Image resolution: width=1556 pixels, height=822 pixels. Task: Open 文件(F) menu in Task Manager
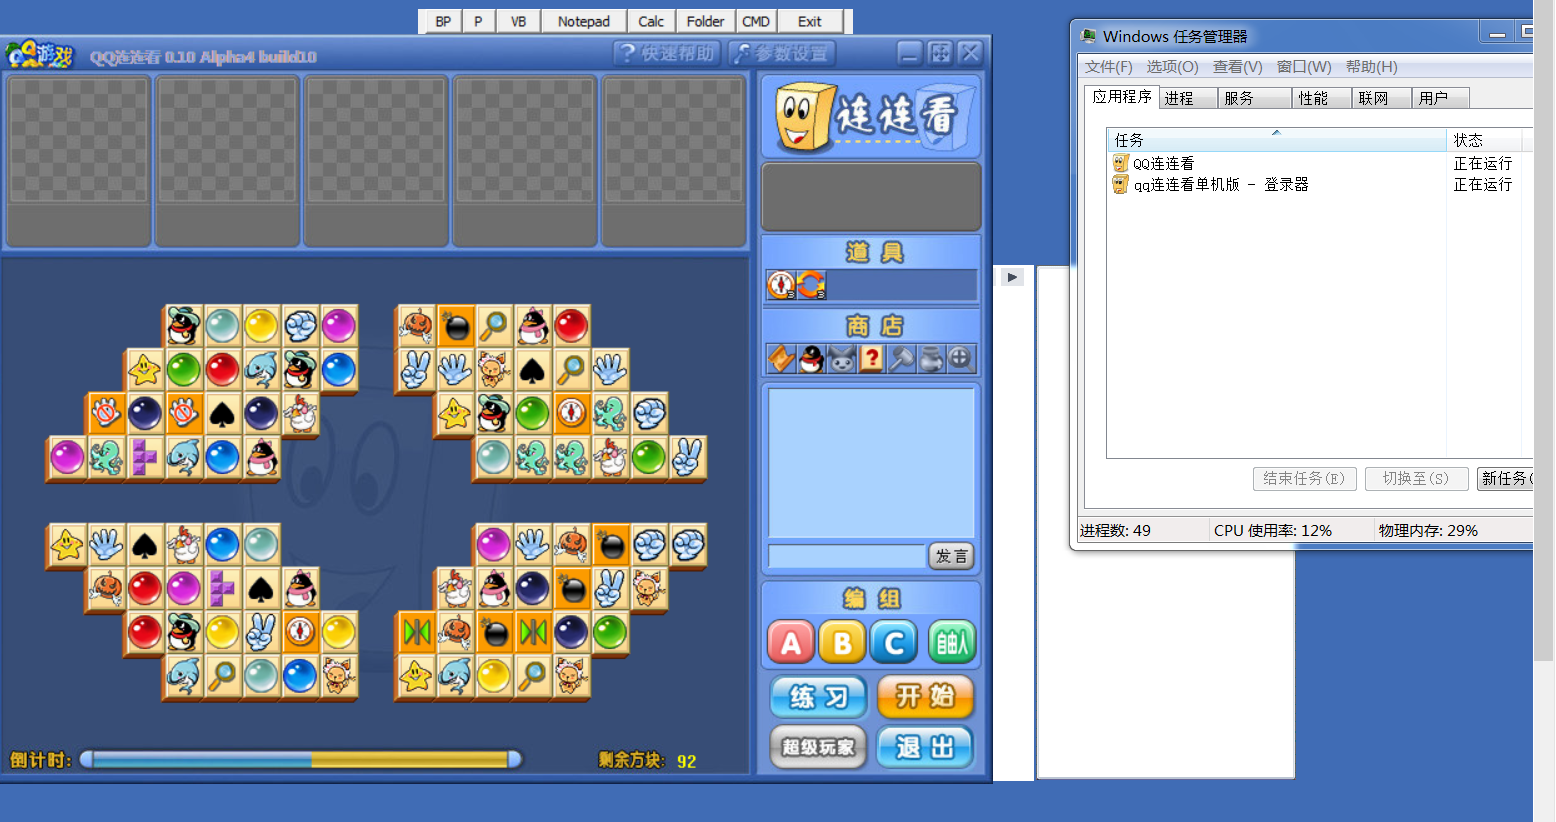coord(1108,67)
